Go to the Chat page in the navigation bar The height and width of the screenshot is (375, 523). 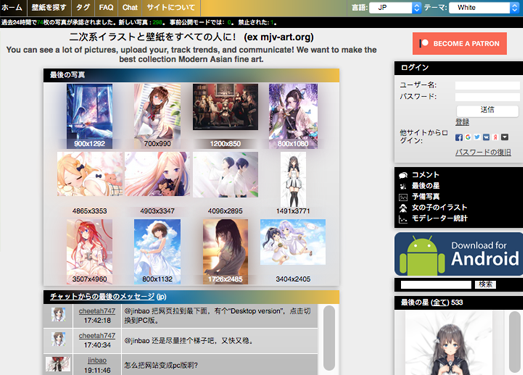(x=130, y=7)
